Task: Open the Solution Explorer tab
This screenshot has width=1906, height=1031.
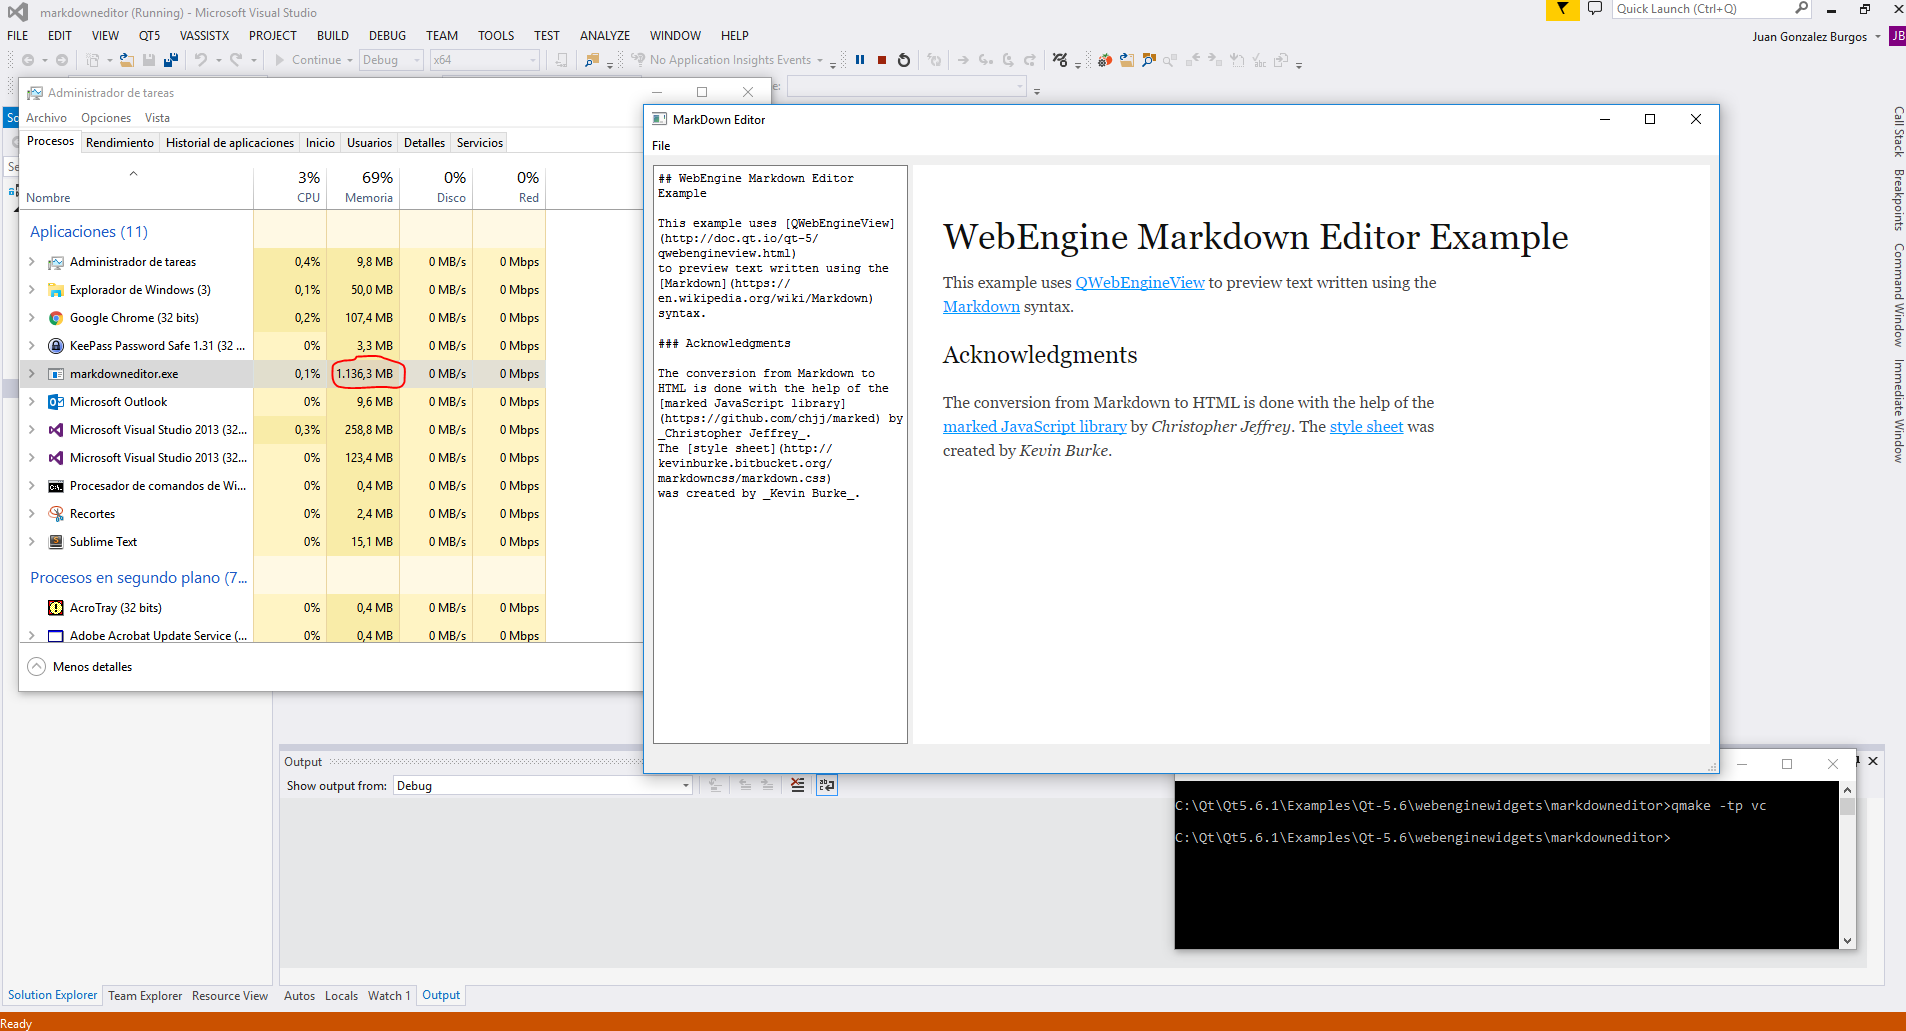Action: click(53, 996)
